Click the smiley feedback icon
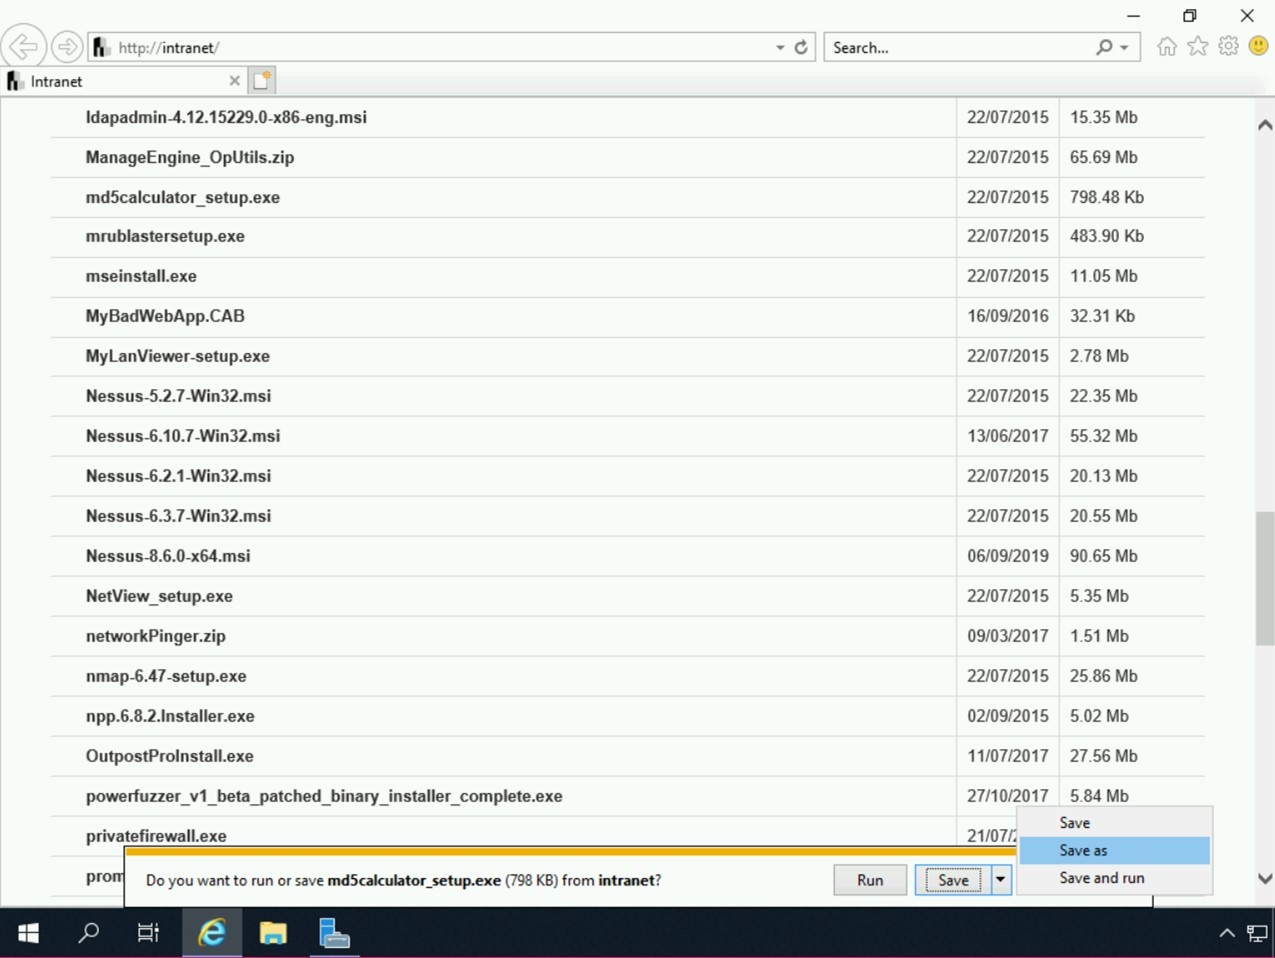This screenshot has width=1275, height=958. 1258,47
